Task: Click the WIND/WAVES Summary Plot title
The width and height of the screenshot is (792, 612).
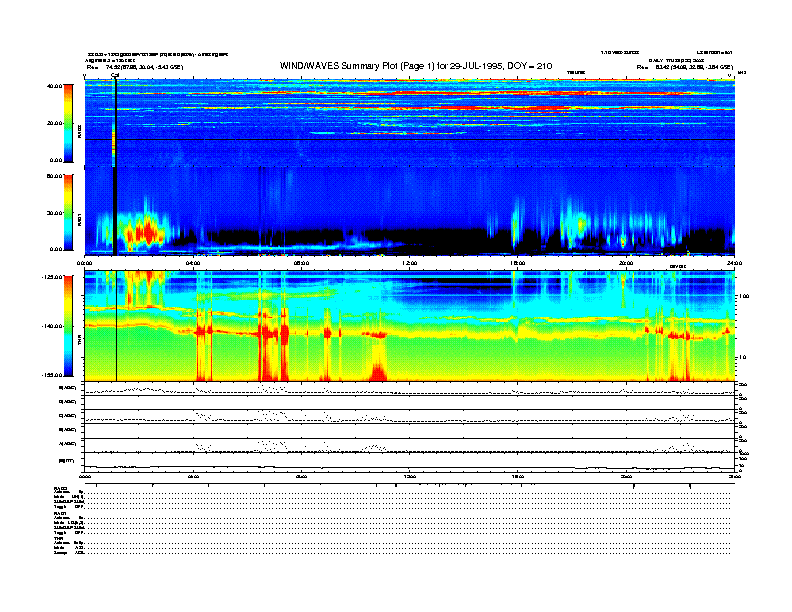Action: (x=416, y=66)
